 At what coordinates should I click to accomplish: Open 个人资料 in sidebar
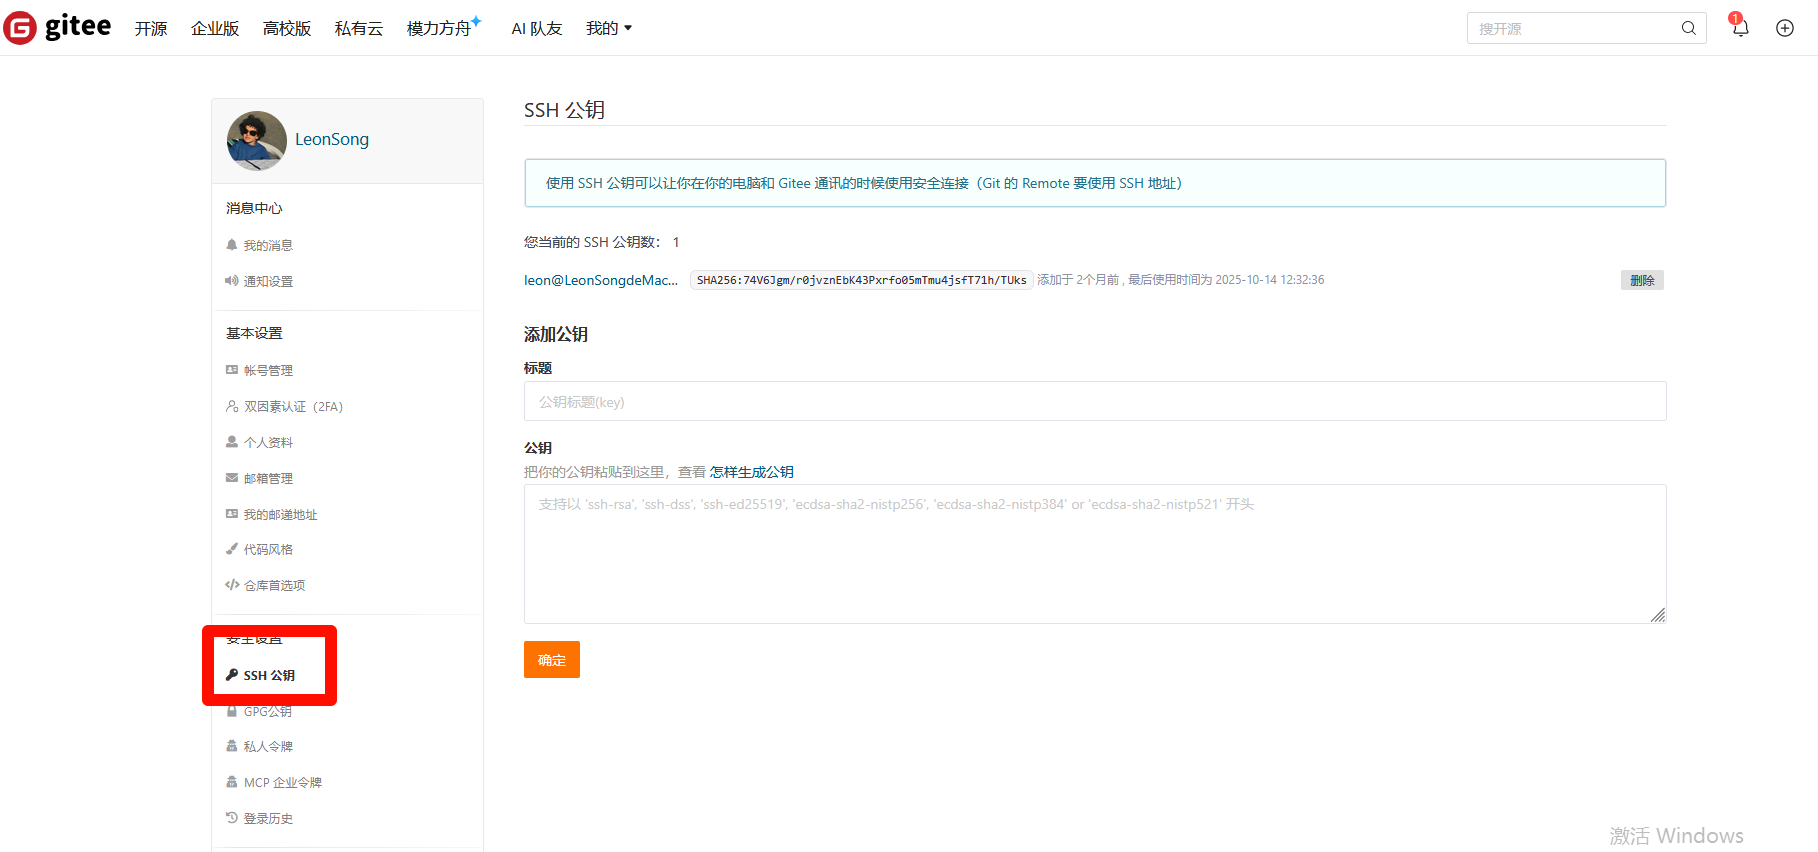[268, 442]
